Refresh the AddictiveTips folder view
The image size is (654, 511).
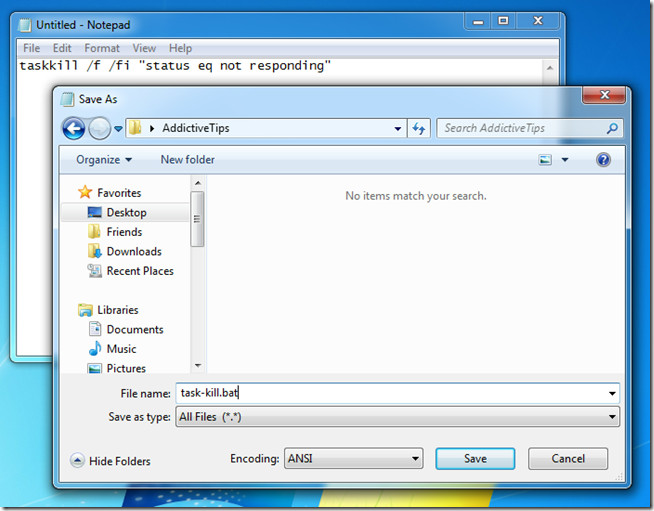coord(419,128)
